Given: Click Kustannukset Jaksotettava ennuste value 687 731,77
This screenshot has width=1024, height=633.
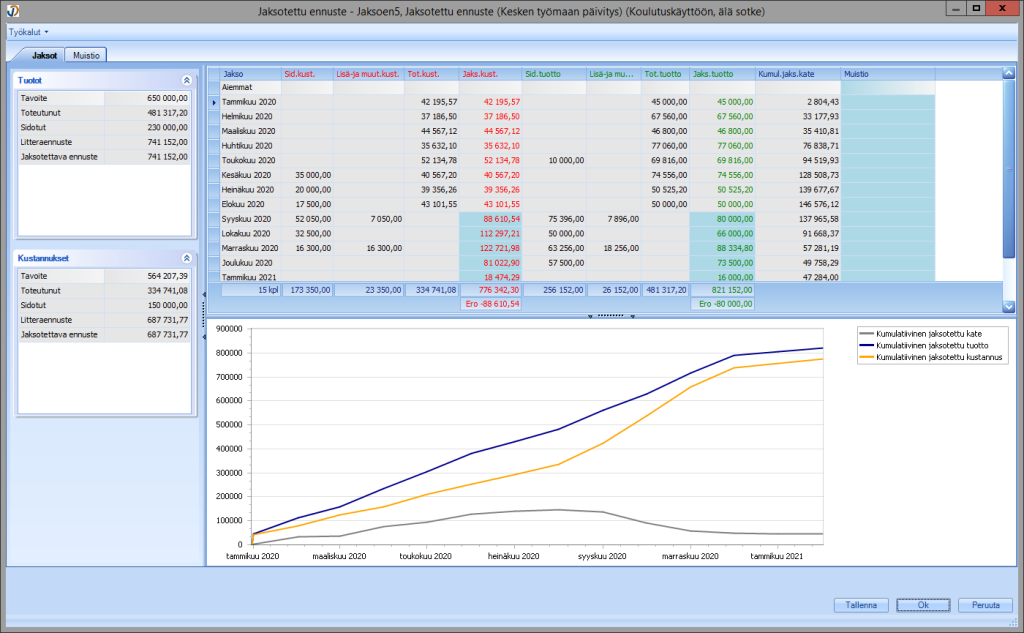Looking at the screenshot, I should [x=148, y=334].
